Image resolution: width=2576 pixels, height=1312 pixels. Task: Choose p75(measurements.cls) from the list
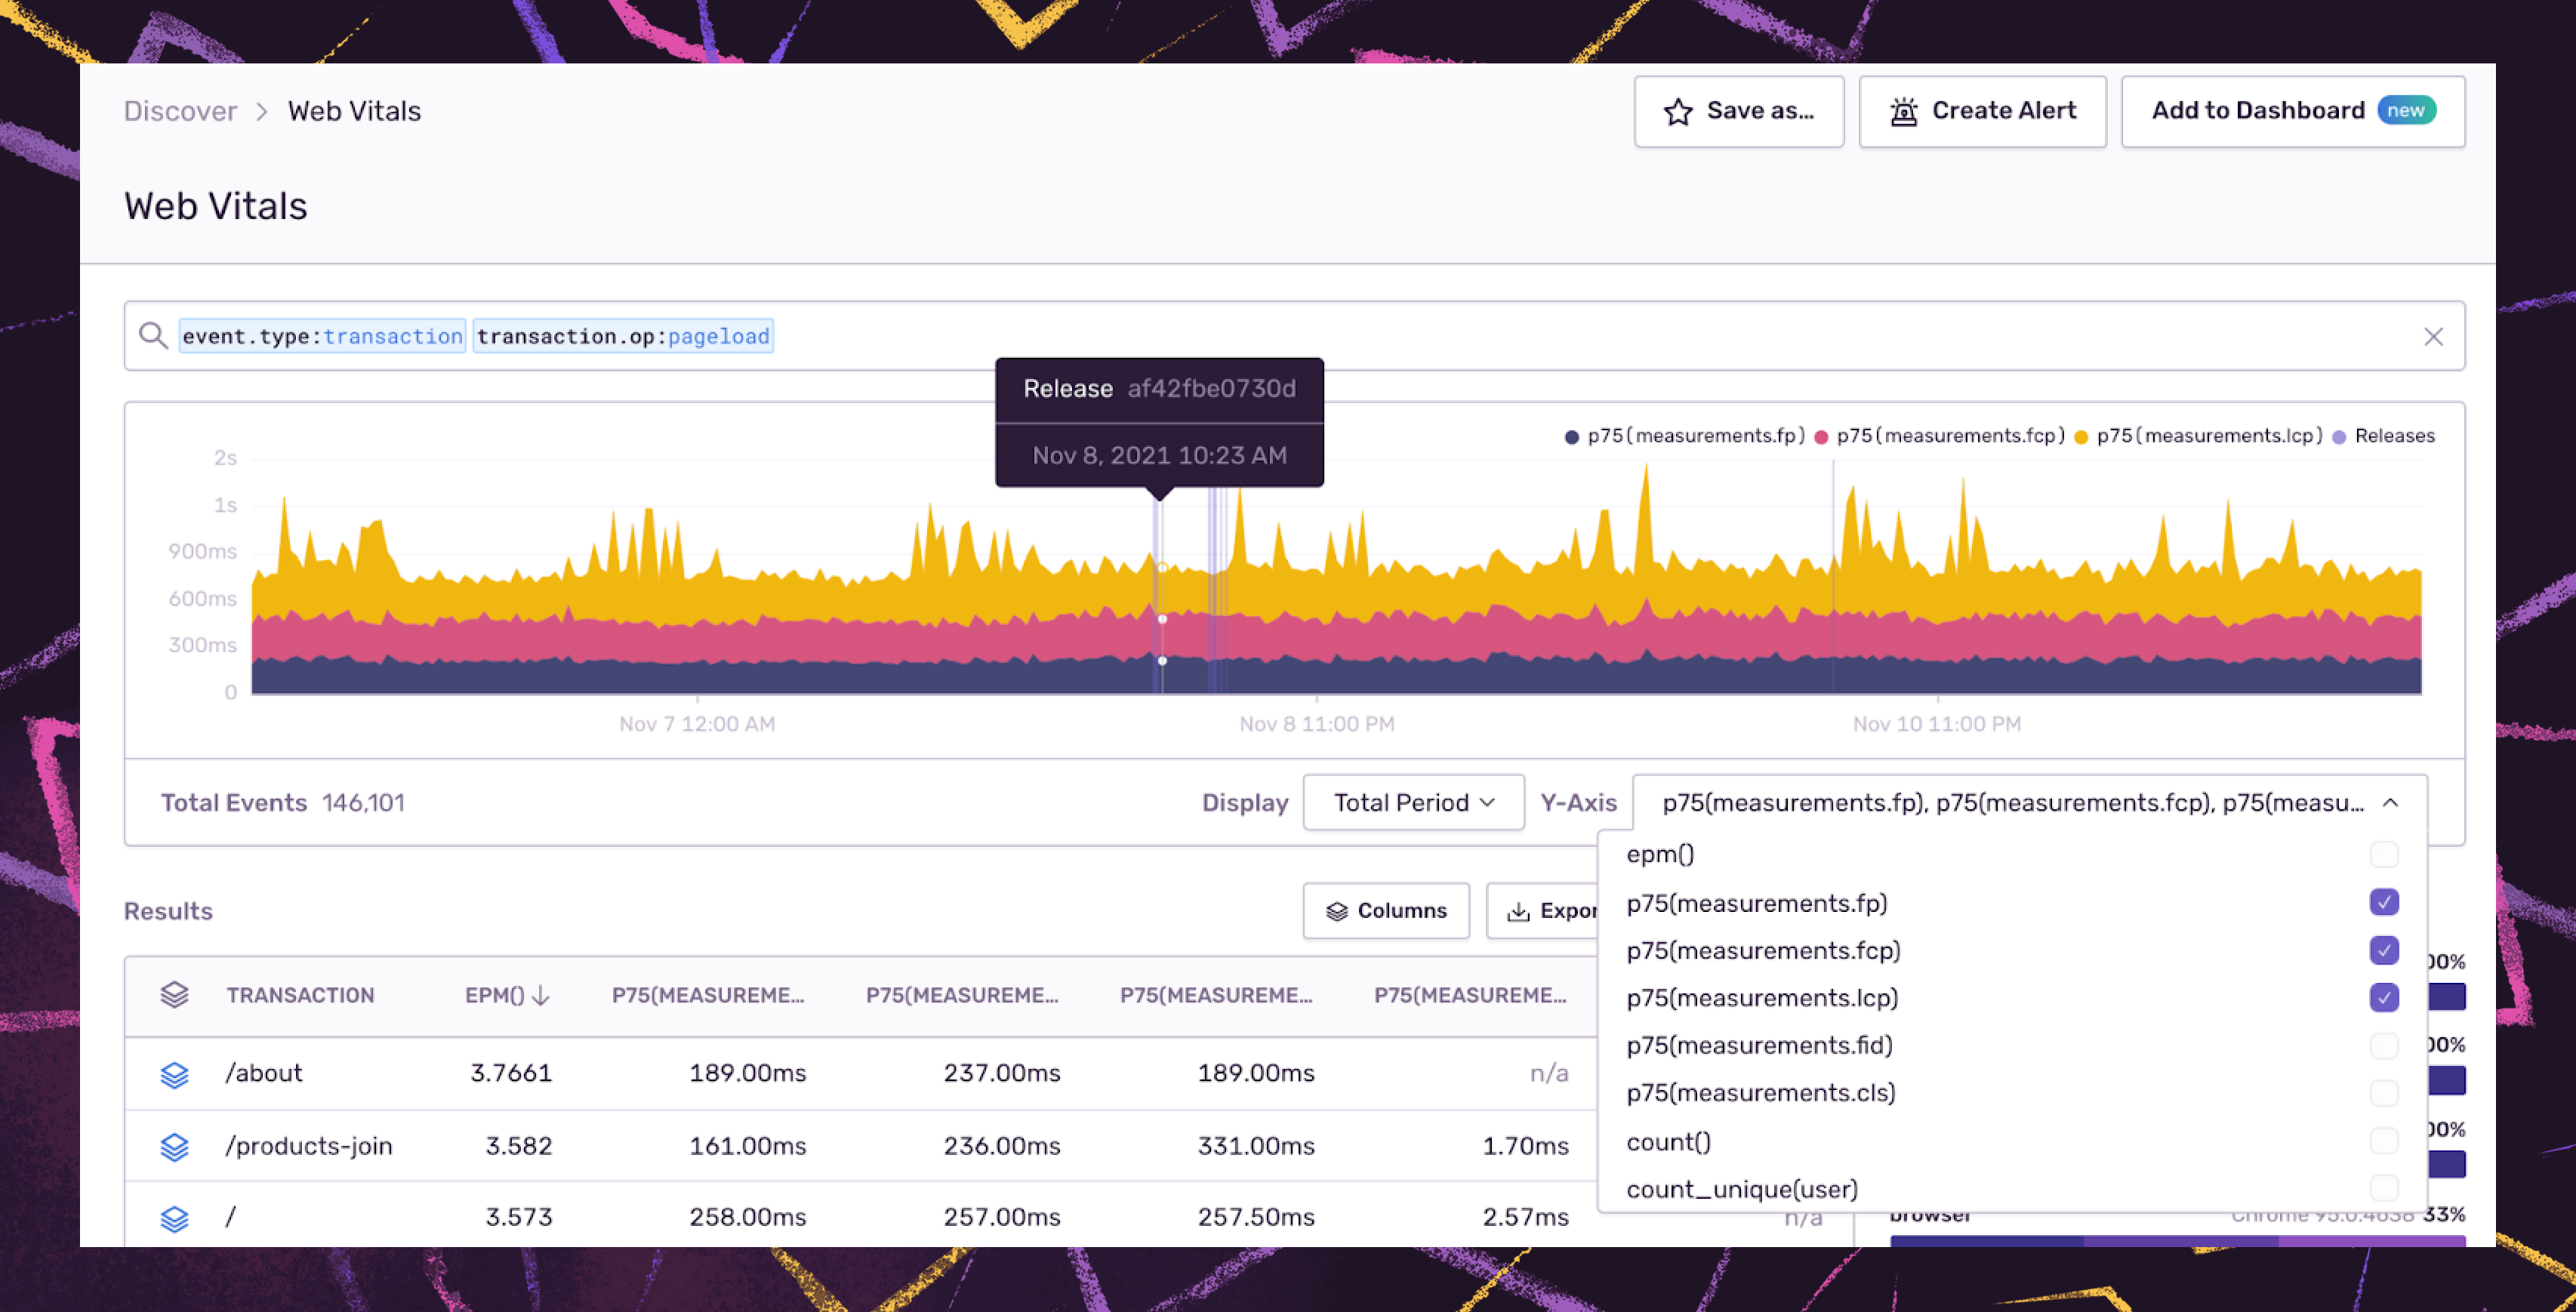point(1760,1093)
